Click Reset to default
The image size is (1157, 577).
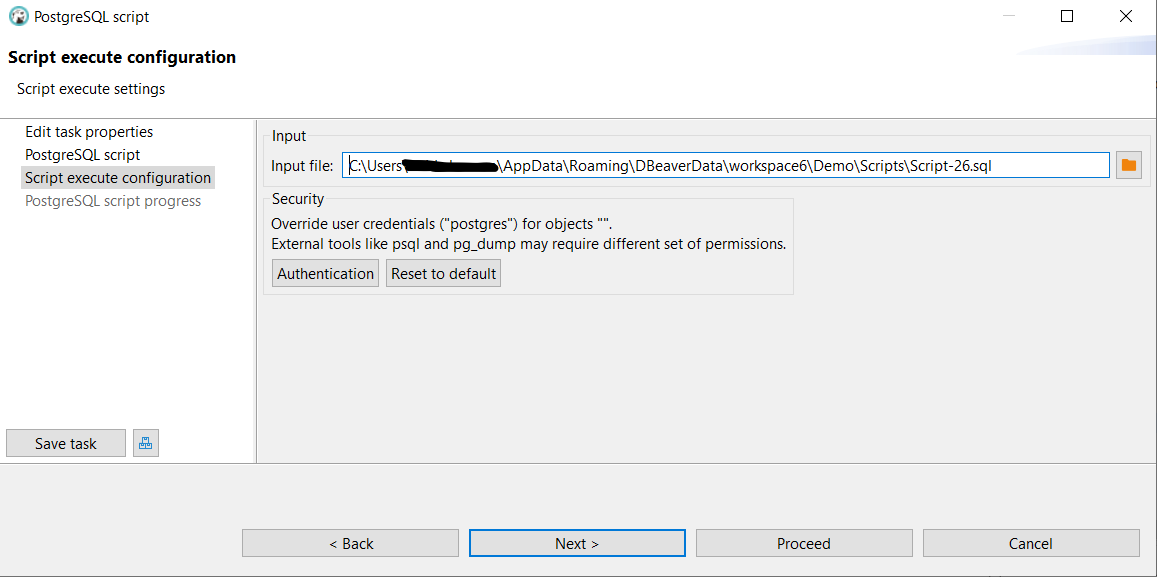(x=443, y=272)
